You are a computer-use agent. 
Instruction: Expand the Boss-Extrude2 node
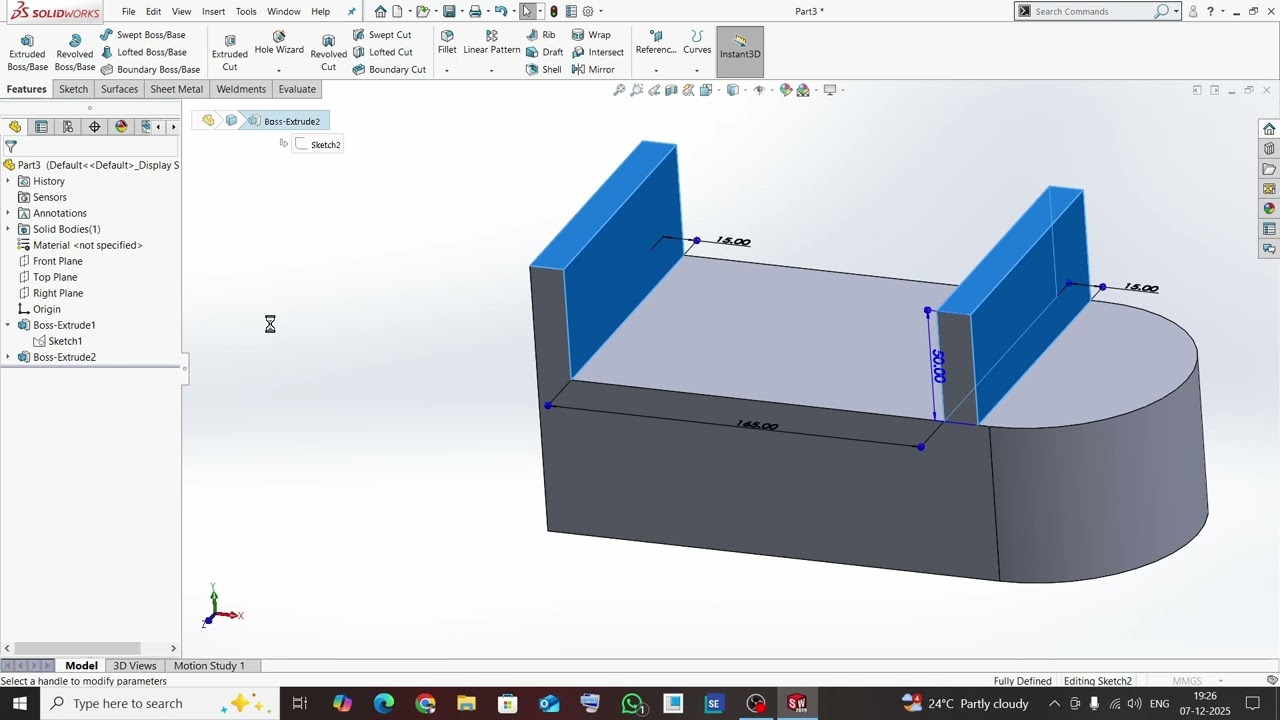pos(8,357)
